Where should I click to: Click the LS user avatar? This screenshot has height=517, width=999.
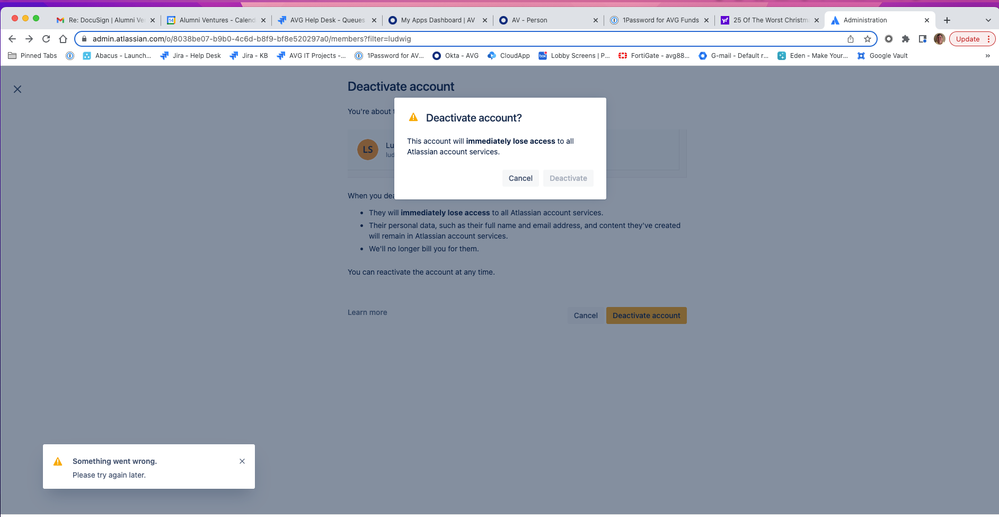(x=368, y=150)
